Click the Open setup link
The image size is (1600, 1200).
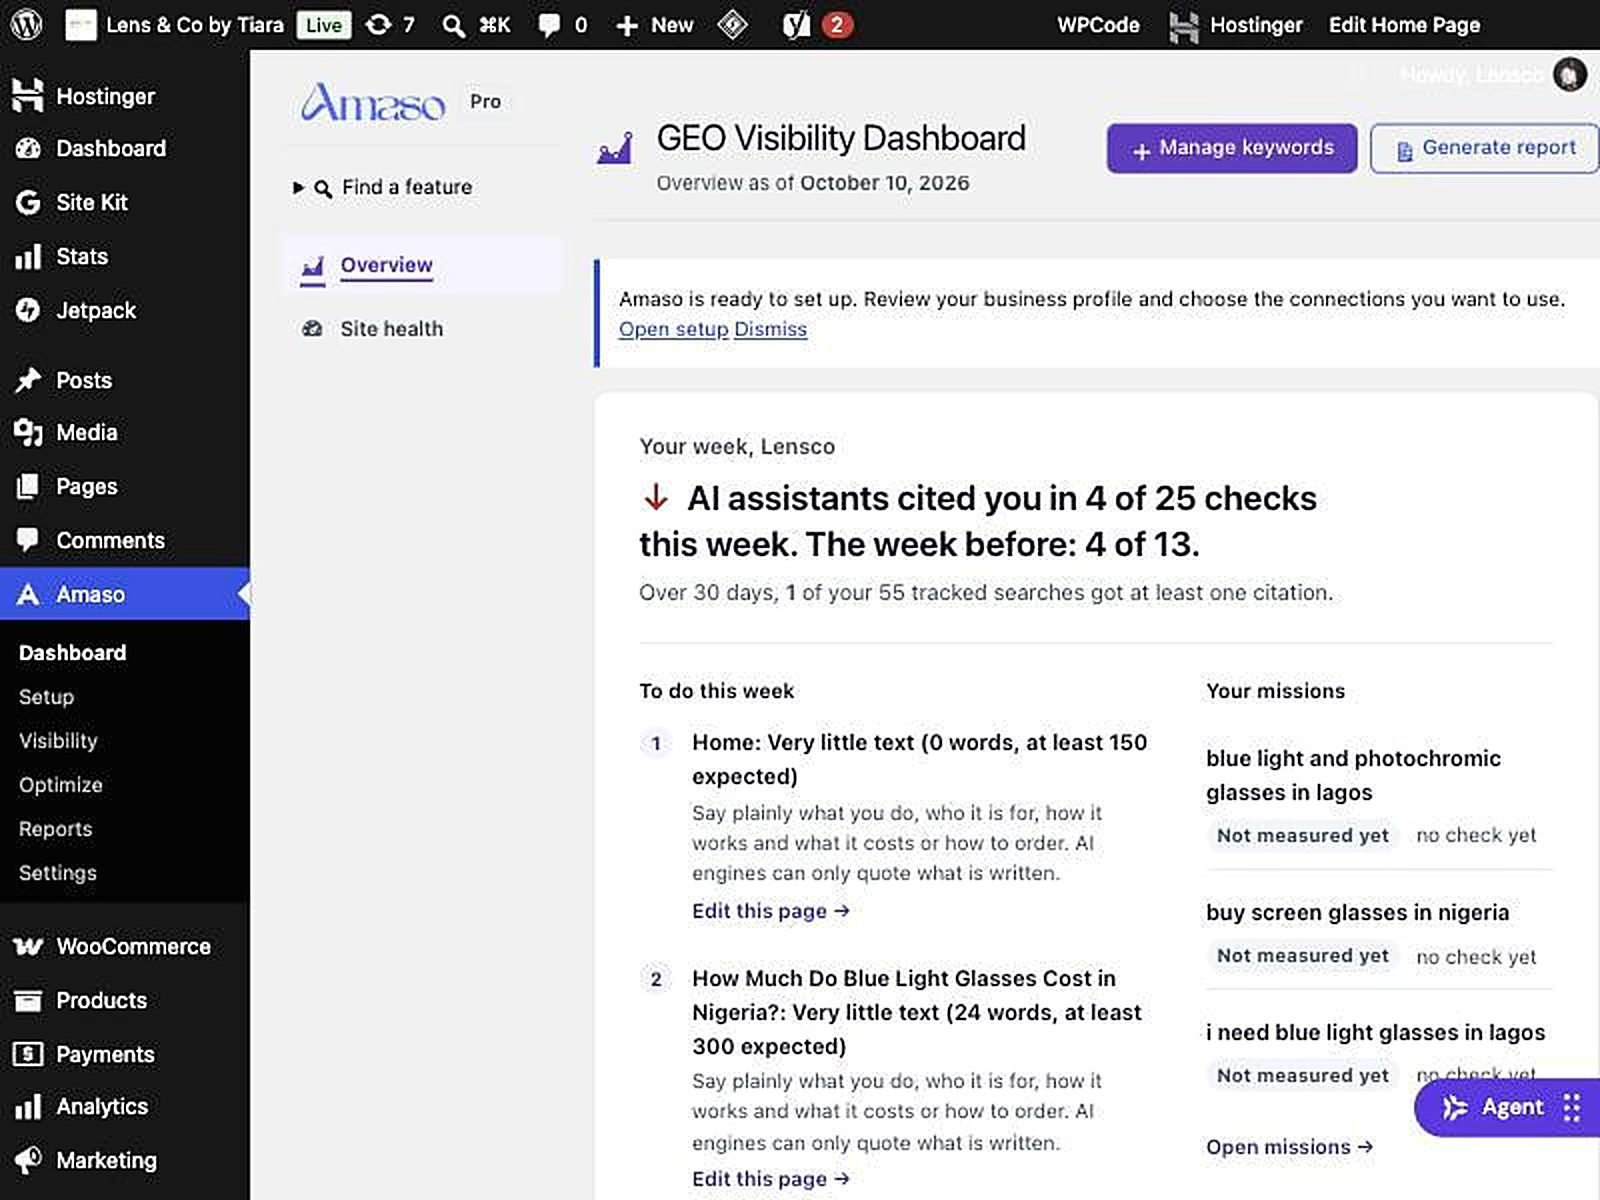pyautogui.click(x=673, y=329)
